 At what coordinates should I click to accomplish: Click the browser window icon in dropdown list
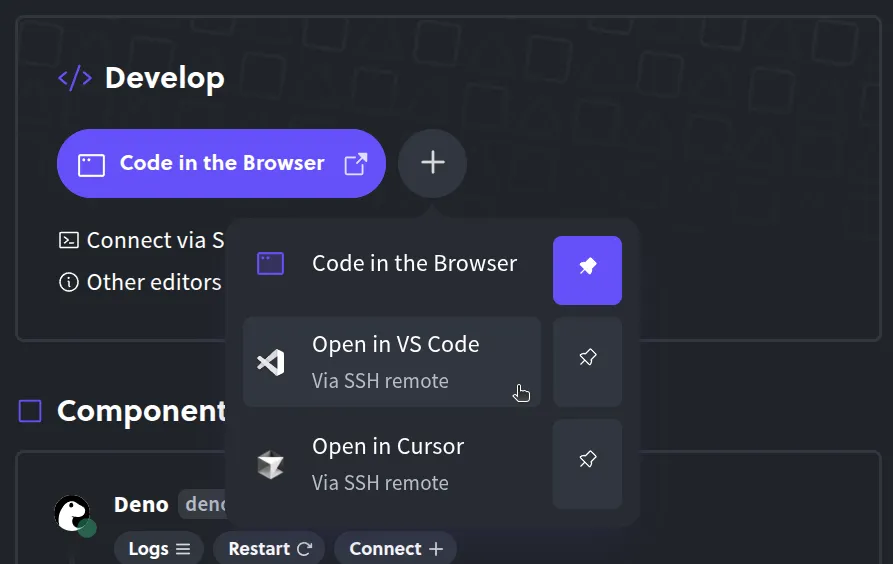[271, 264]
